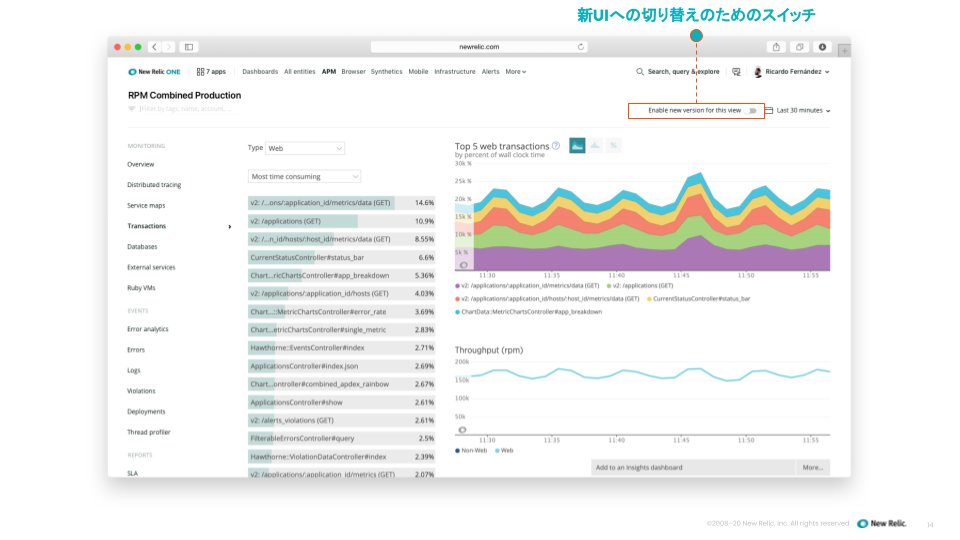
Task: Reload the newrelic.com page
Action: [x=580, y=47]
